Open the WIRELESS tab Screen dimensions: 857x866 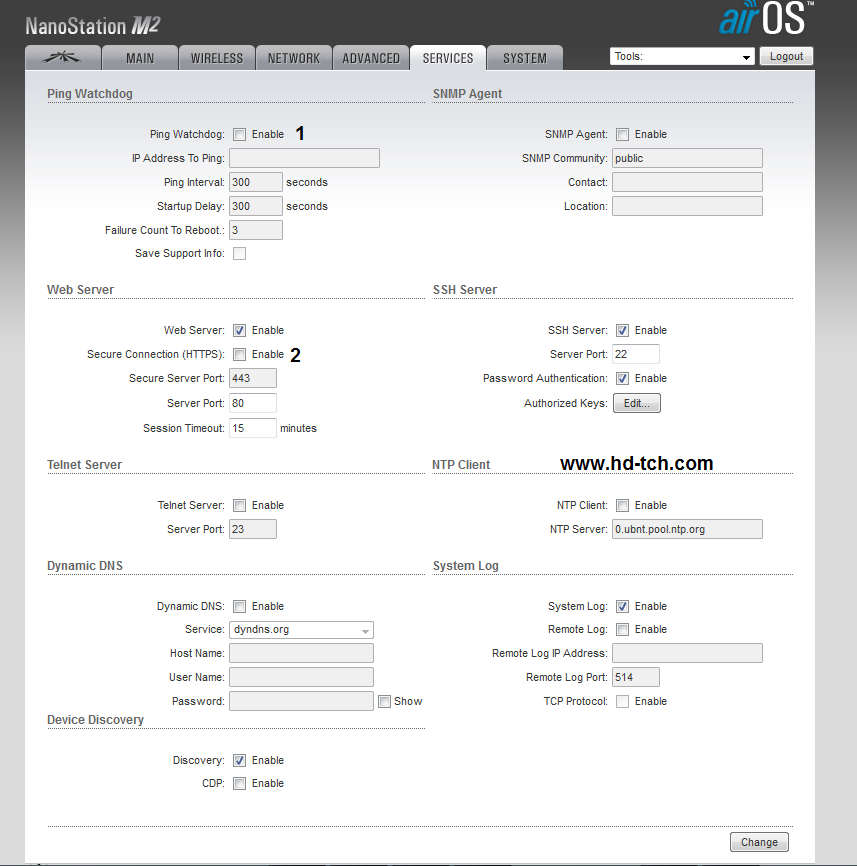pos(217,58)
